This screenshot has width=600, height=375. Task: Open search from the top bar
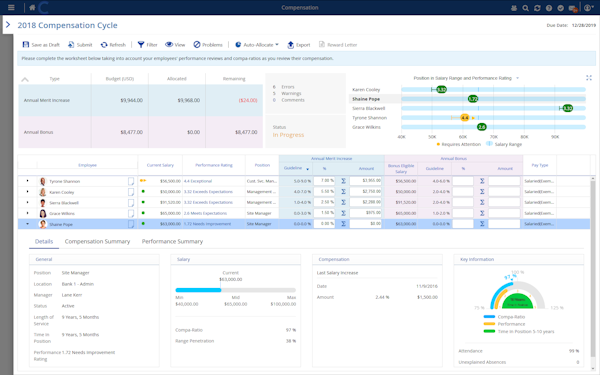click(x=525, y=8)
